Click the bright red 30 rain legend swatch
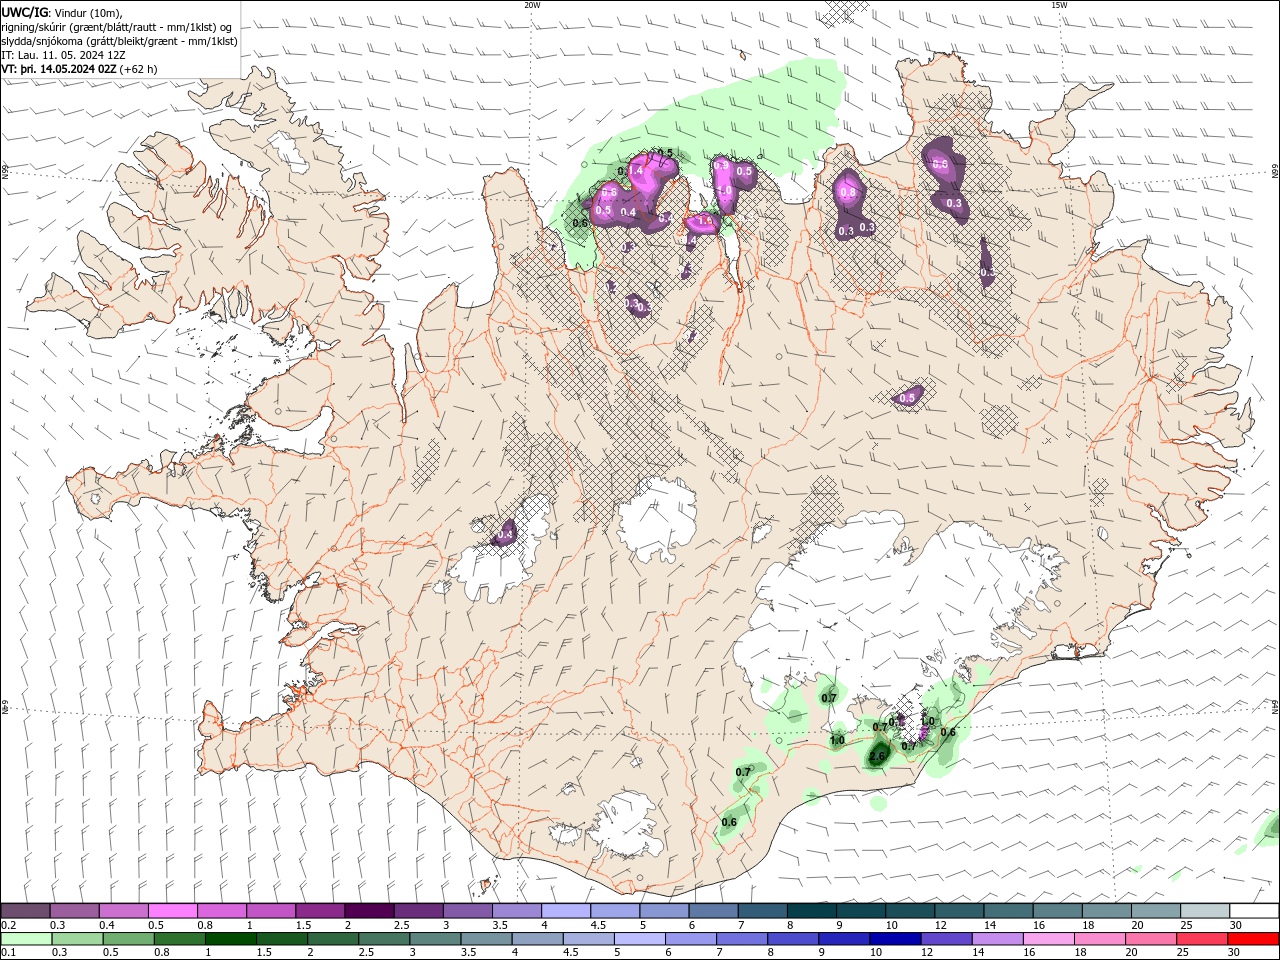The width and height of the screenshot is (1280, 960). click(x=1254, y=939)
